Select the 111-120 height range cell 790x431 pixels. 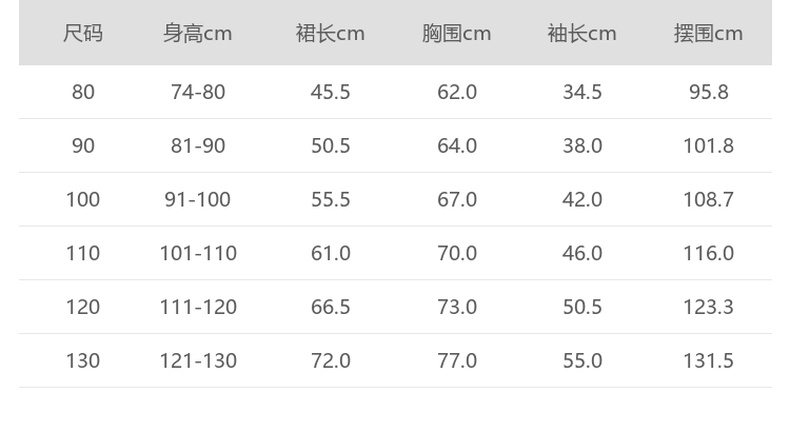(198, 307)
